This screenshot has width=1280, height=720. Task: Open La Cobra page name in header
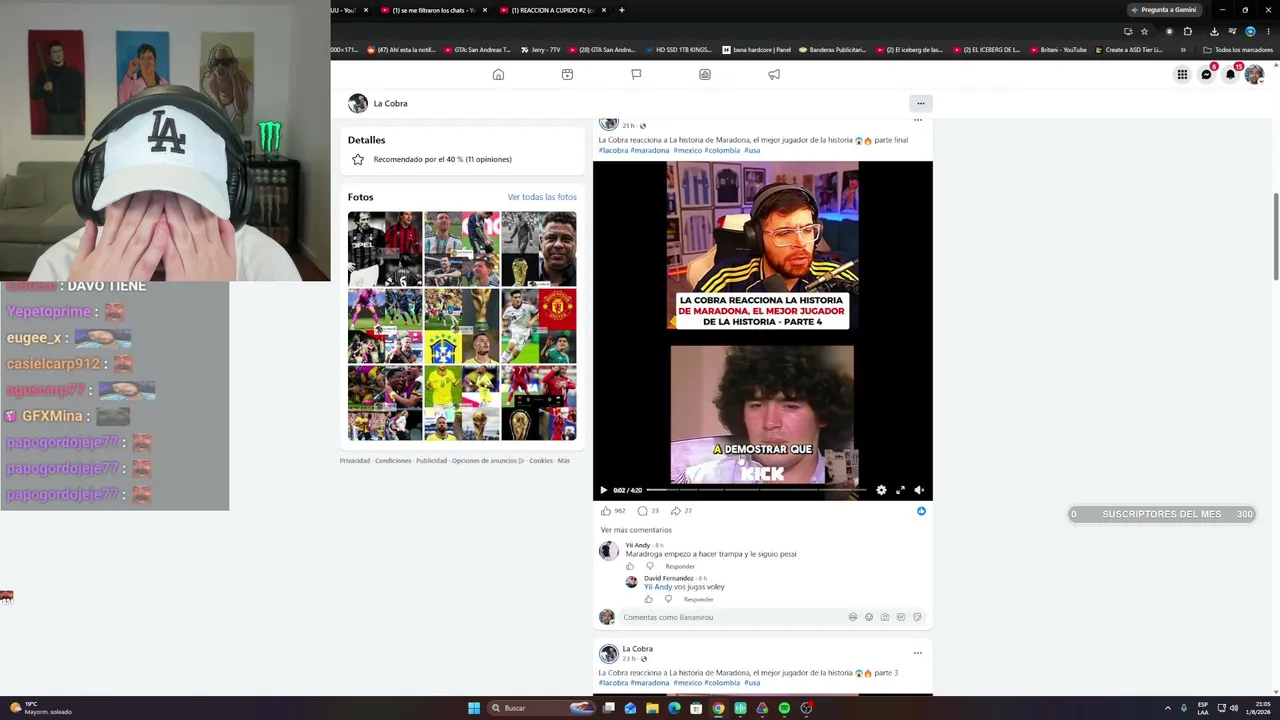click(x=390, y=103)
